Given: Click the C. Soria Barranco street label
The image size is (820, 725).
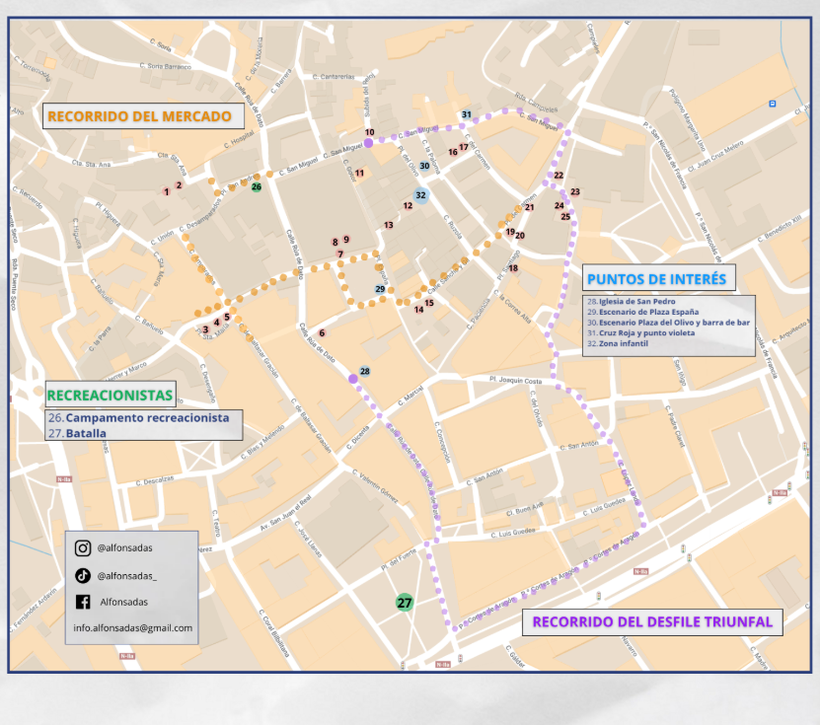Looking at the screenshot, I should pyautogui.click(x=165, y=66).
